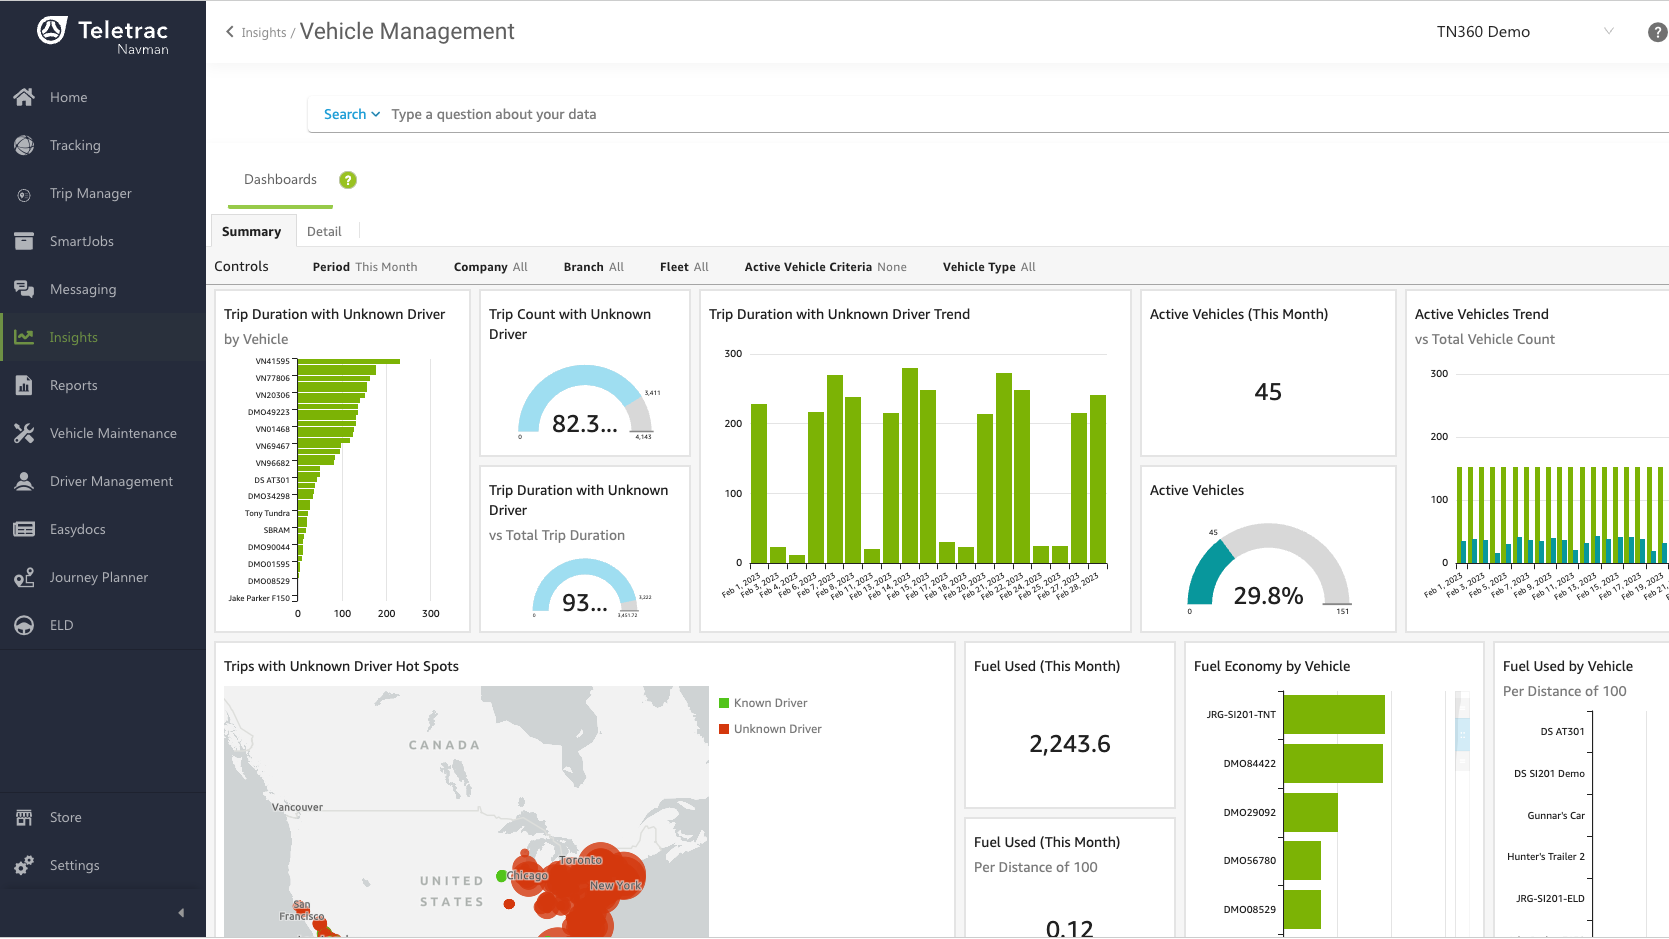Select the Insights menu item
1669x939 pixels.
[x=73, y=337]
